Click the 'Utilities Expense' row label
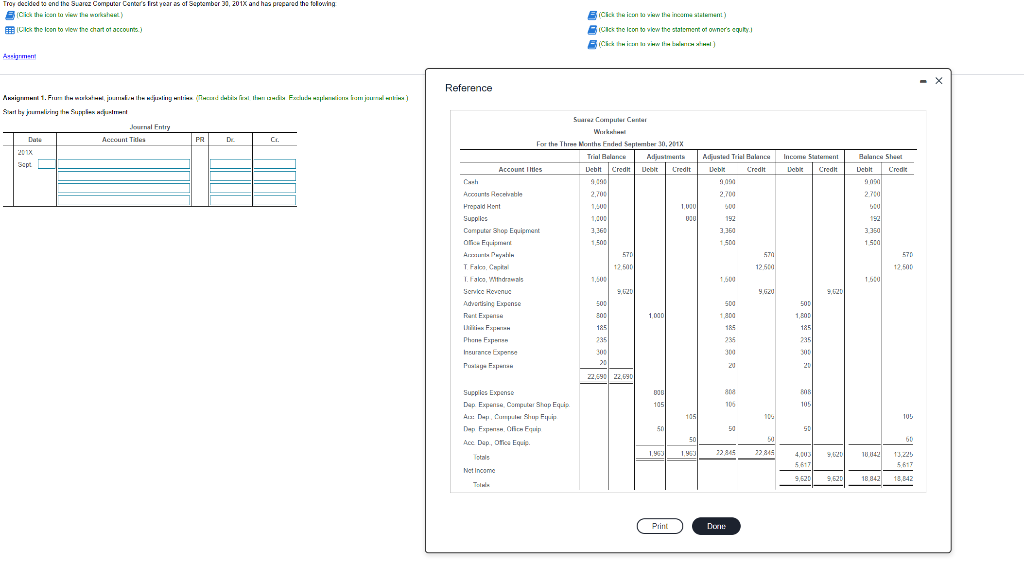This screenshot has height=566, width=1024. pos(487,328)
